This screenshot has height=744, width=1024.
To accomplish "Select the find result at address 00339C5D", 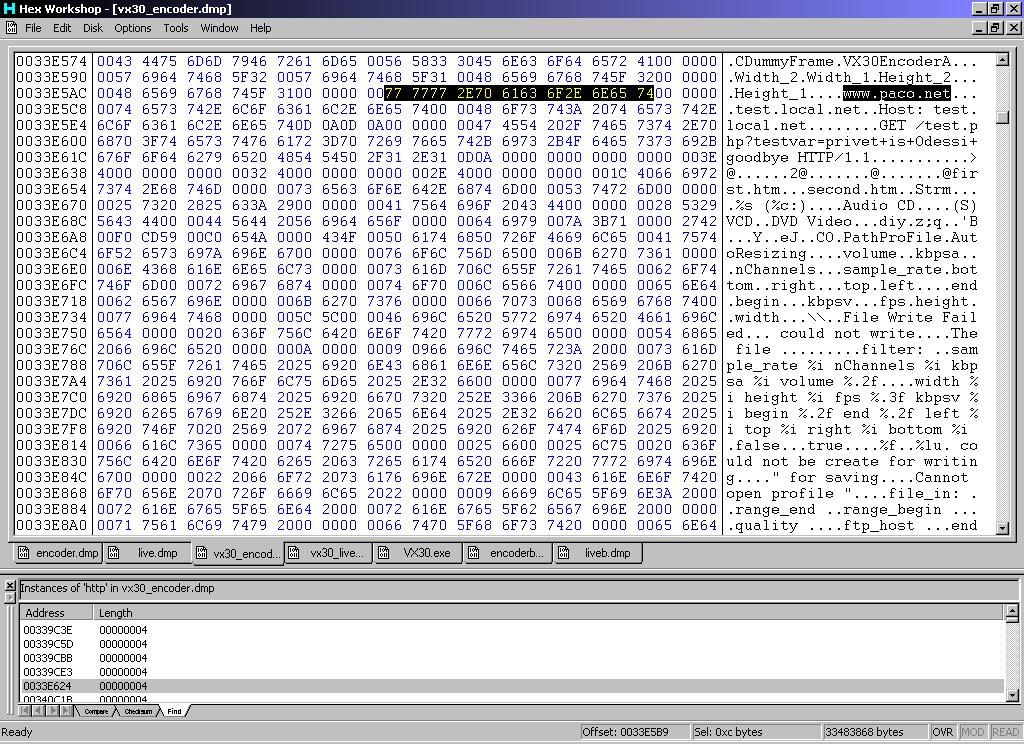I will point(511,644).
